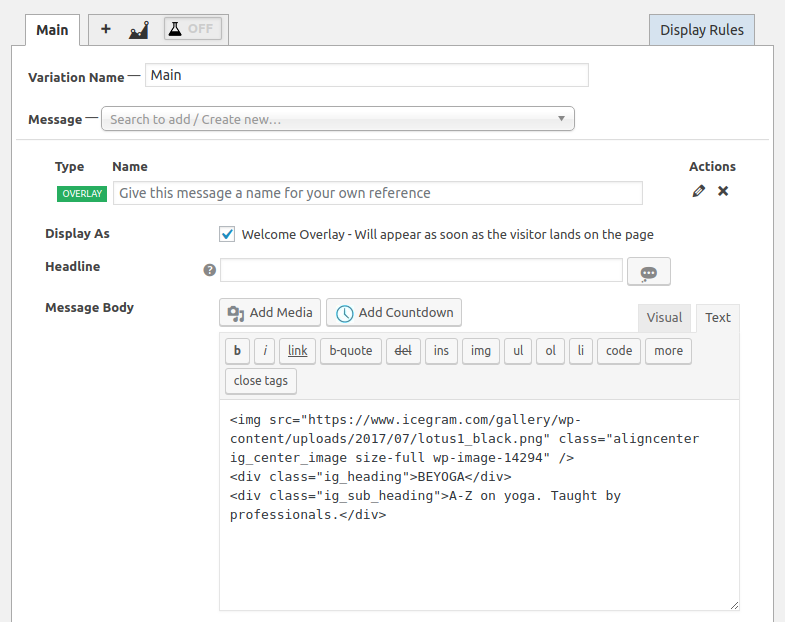
Task: Add a new variation with plus icon
Action: (x=106, y=29)
